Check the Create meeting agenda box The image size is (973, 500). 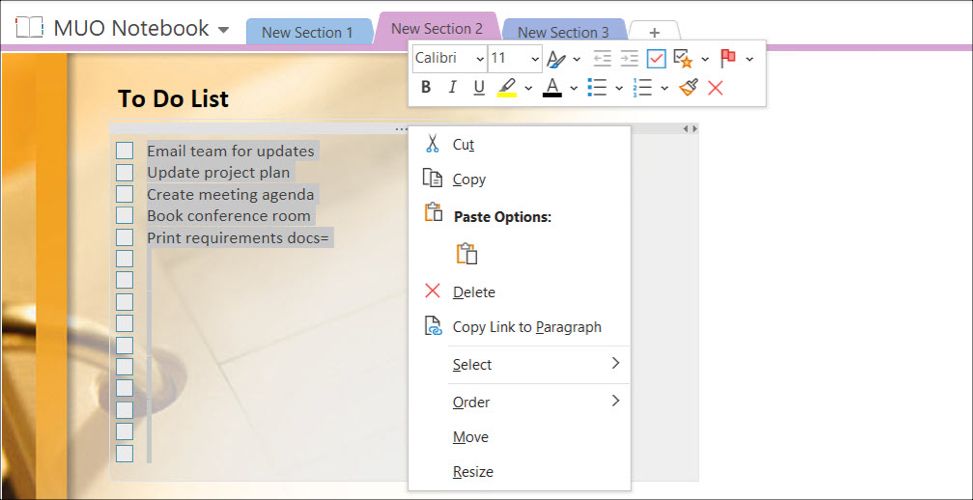[125, 194]
